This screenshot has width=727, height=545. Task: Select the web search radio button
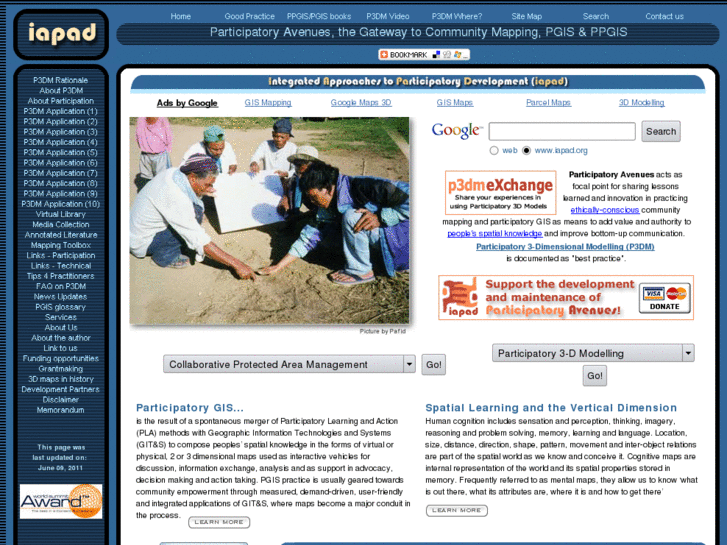pyautogui.click(x=494, y=151)
